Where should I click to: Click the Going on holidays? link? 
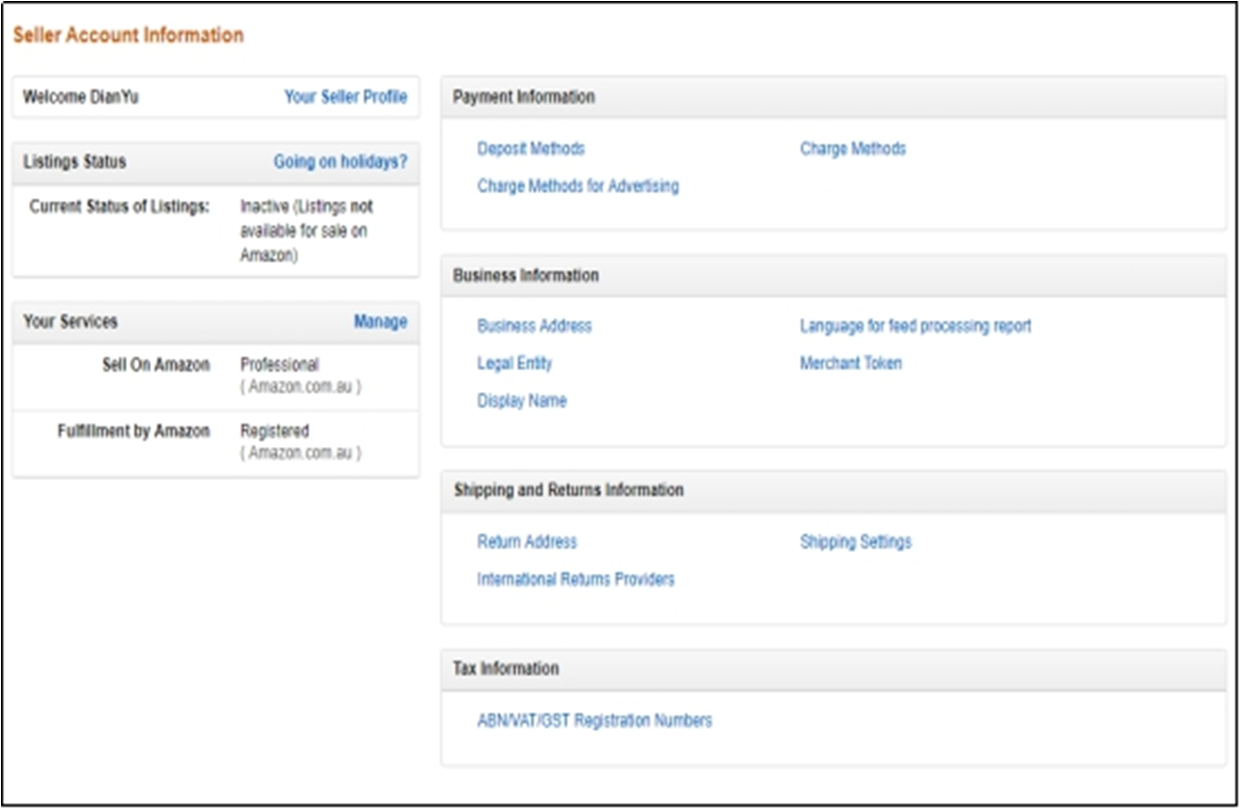point(340,162)
